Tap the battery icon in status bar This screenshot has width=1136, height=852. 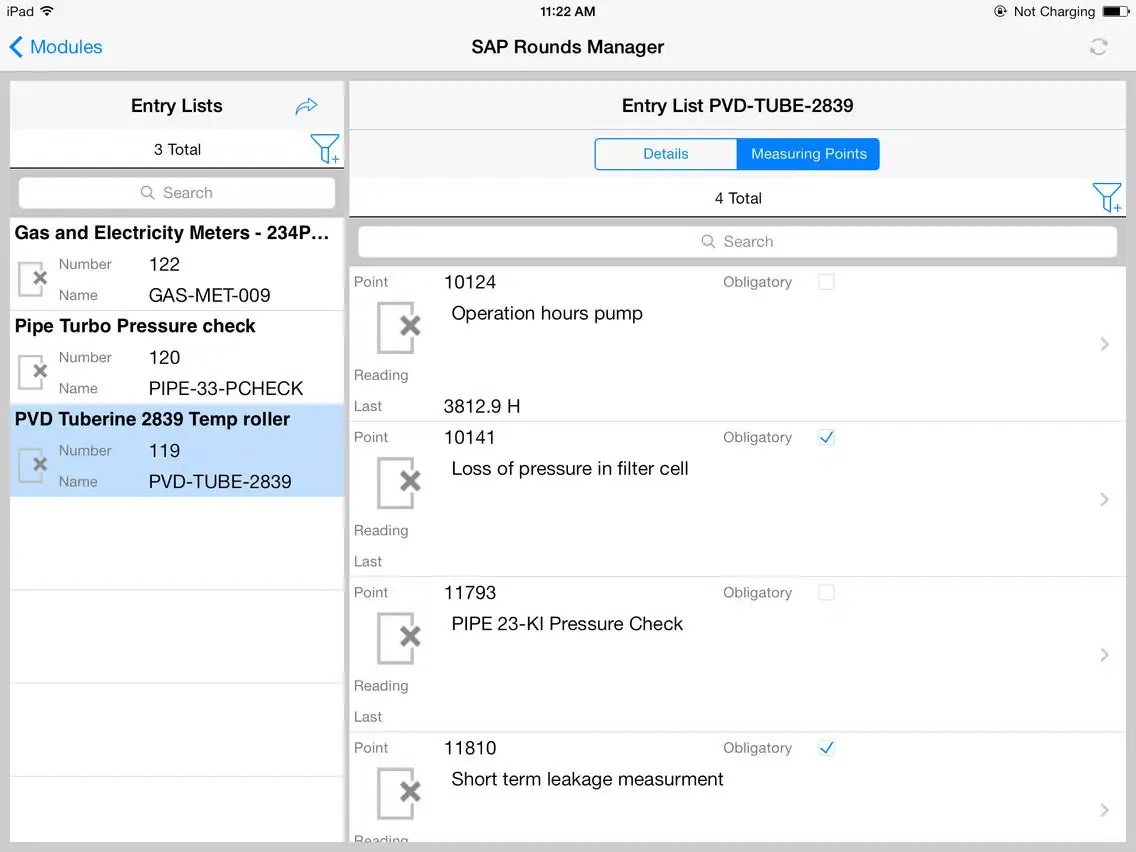coord(1116,11)
